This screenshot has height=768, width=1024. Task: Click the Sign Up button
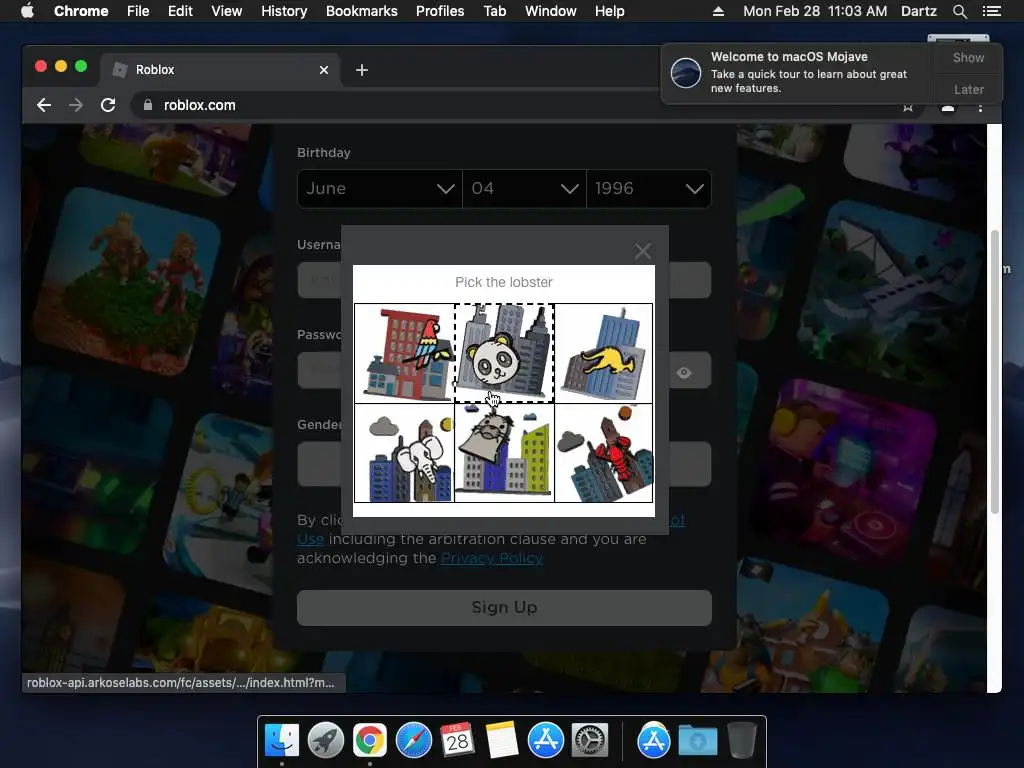pyautogui.click(x=504, y=607)
